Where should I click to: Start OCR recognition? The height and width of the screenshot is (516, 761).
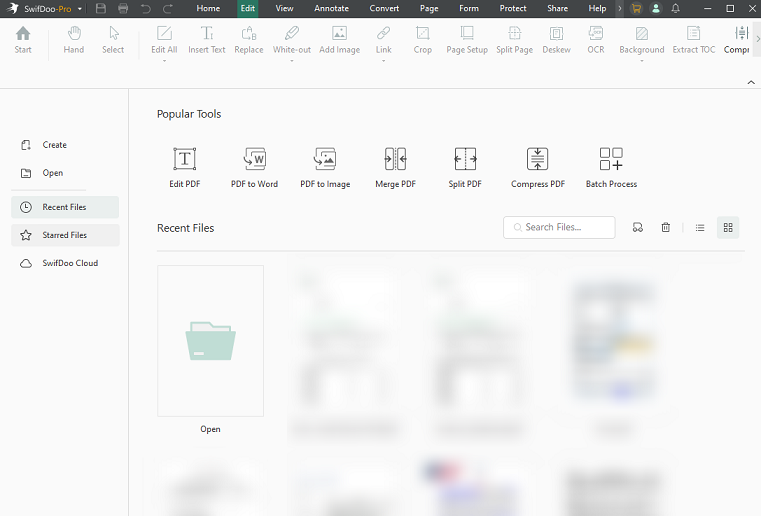click(x=596, y=40)
